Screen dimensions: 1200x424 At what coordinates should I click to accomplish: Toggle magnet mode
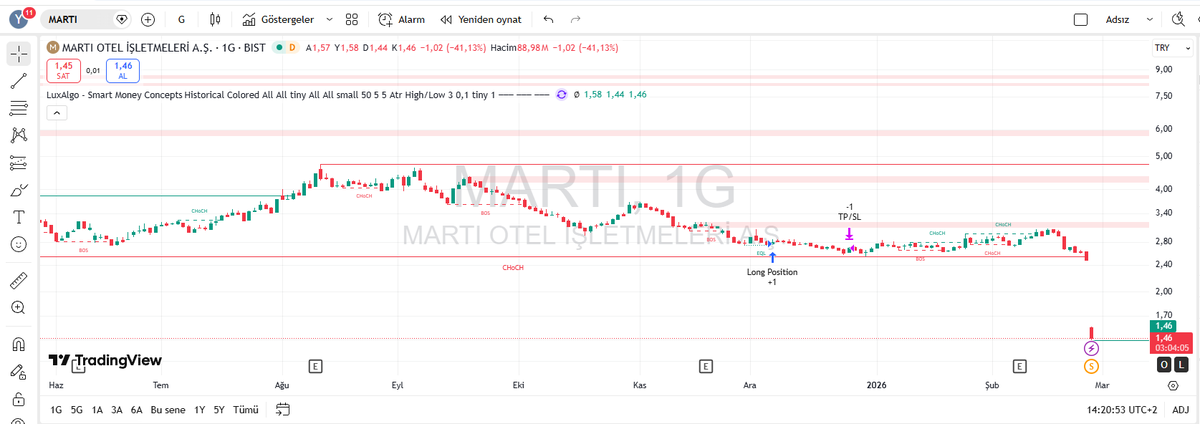(18, 344)
